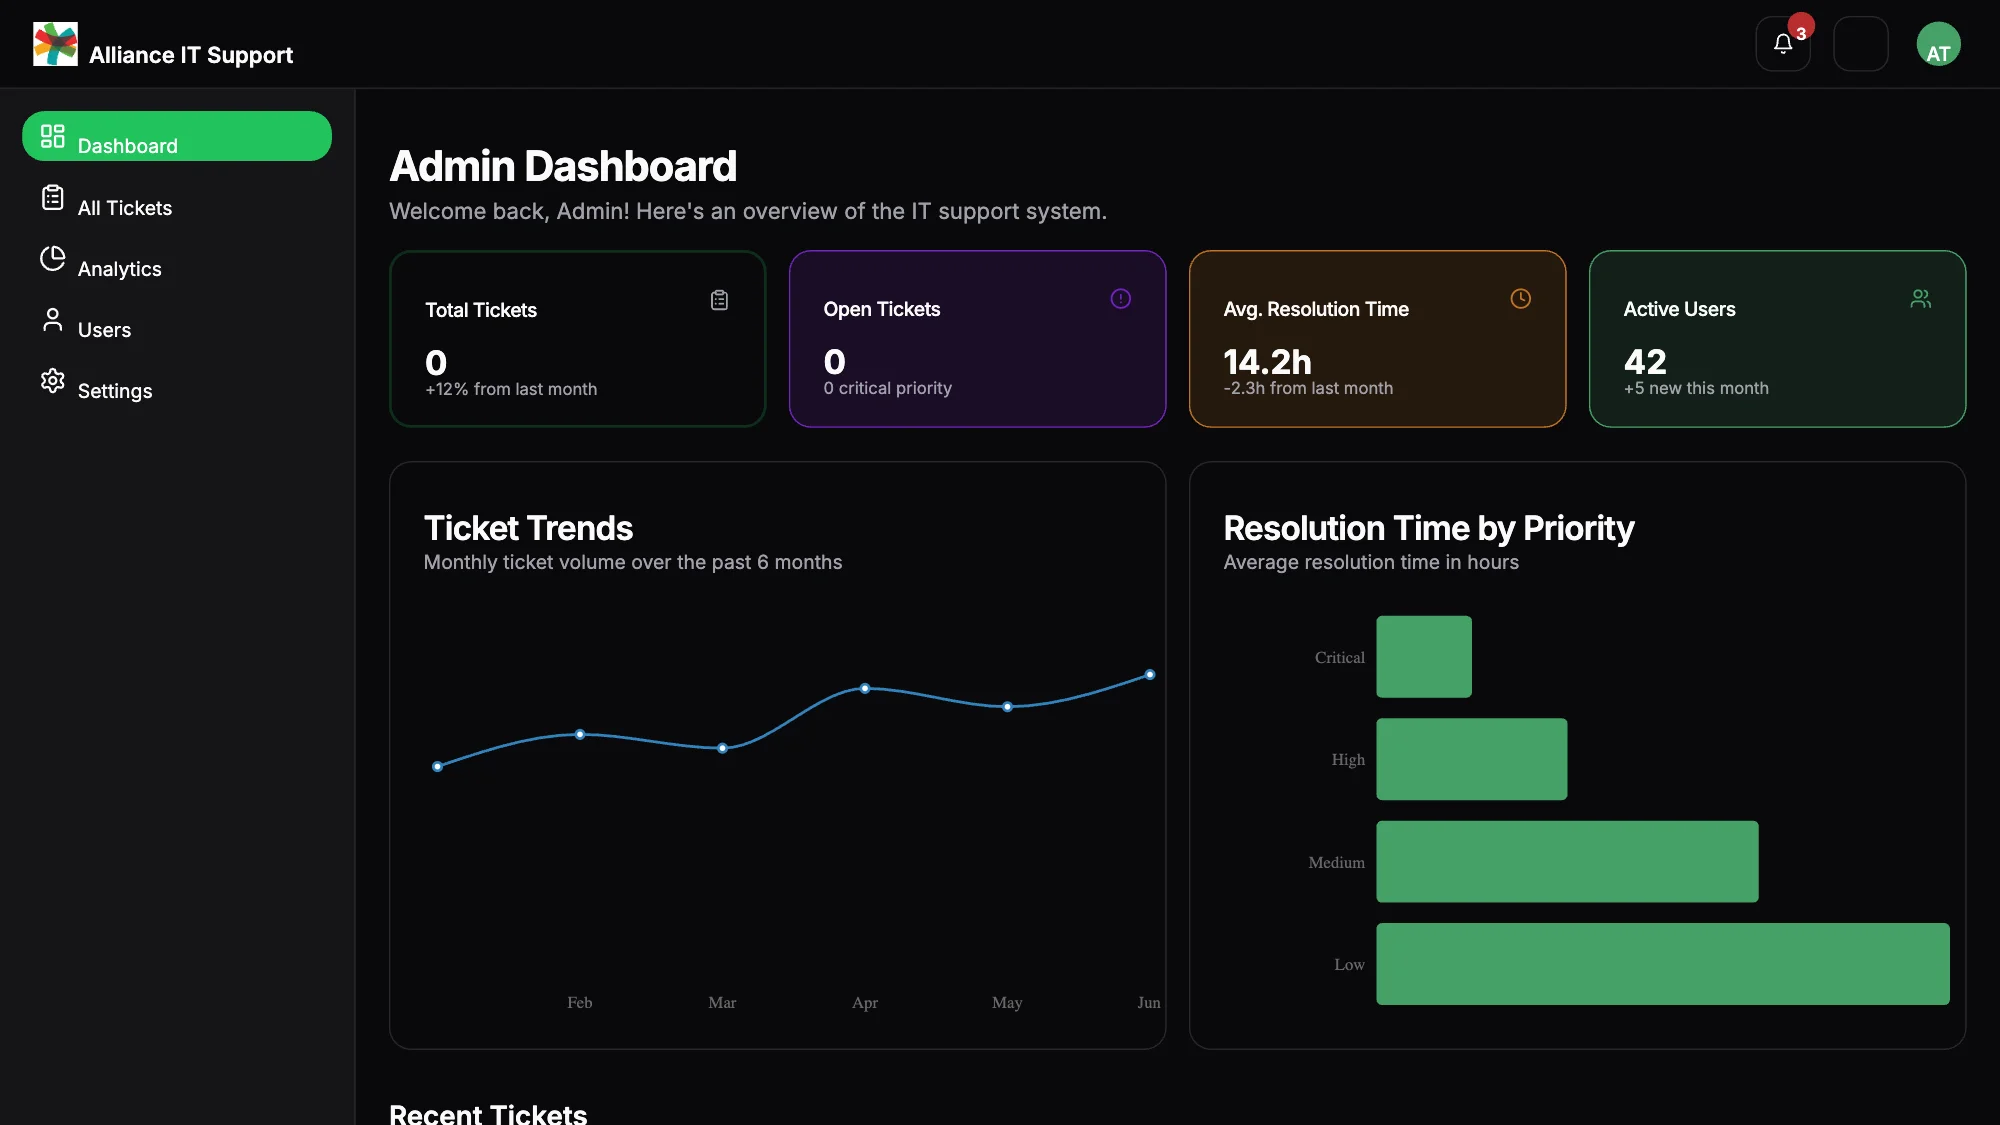The height and width of the screenshot is (1125, 2000).
Task: Click the Critical bar in resolution chart
Action: [x=1424, y=657]
